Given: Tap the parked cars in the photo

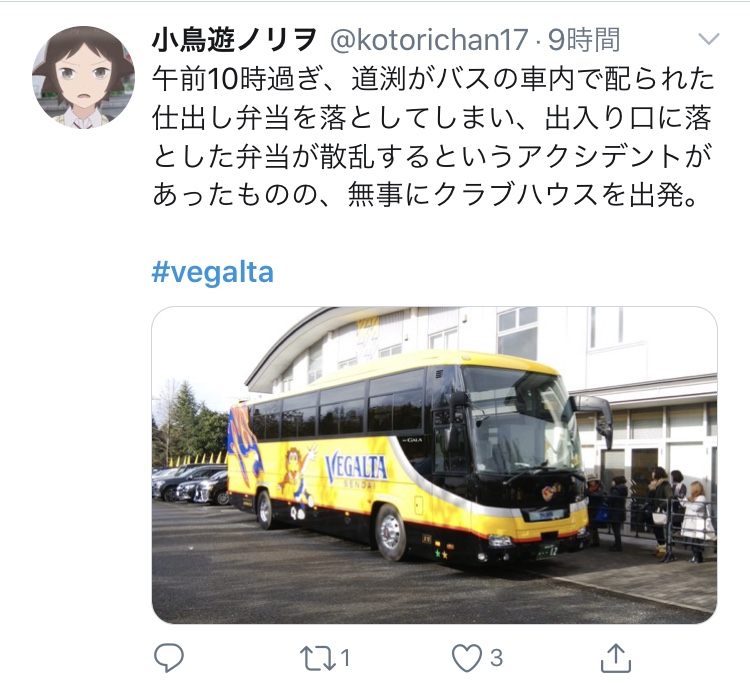Looking at the screenshot, I should [x=190, y=484].
